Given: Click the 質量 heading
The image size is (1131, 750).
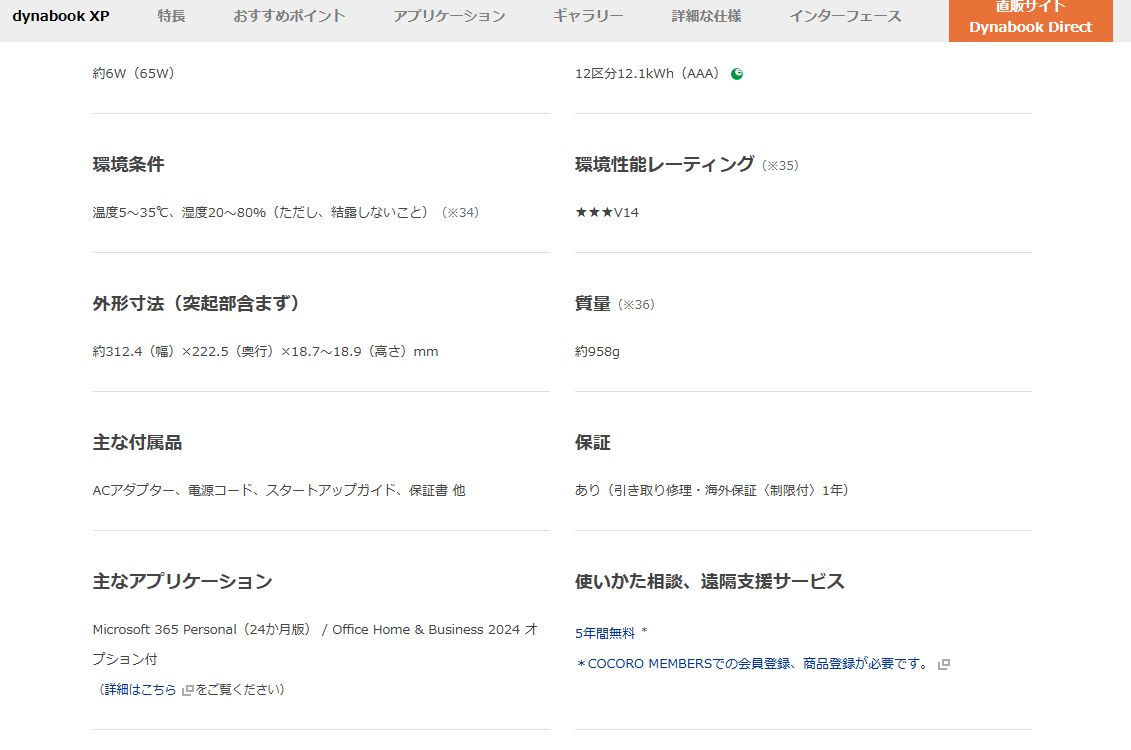Looking at the screenshot, I should pos(593,304).
